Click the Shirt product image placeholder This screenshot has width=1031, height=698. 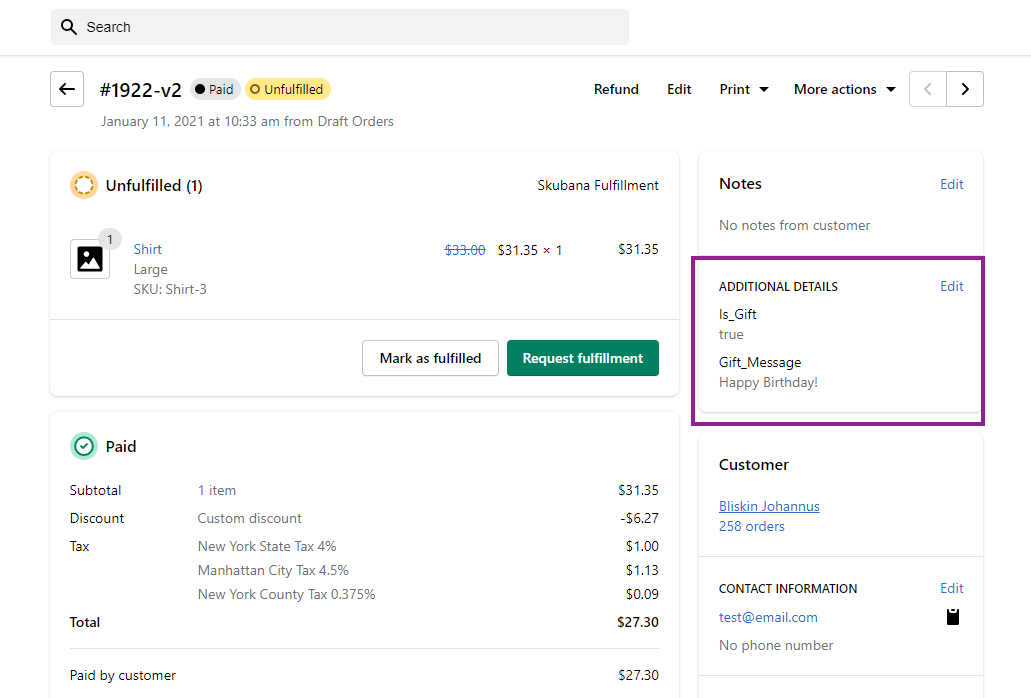point(90,259)
